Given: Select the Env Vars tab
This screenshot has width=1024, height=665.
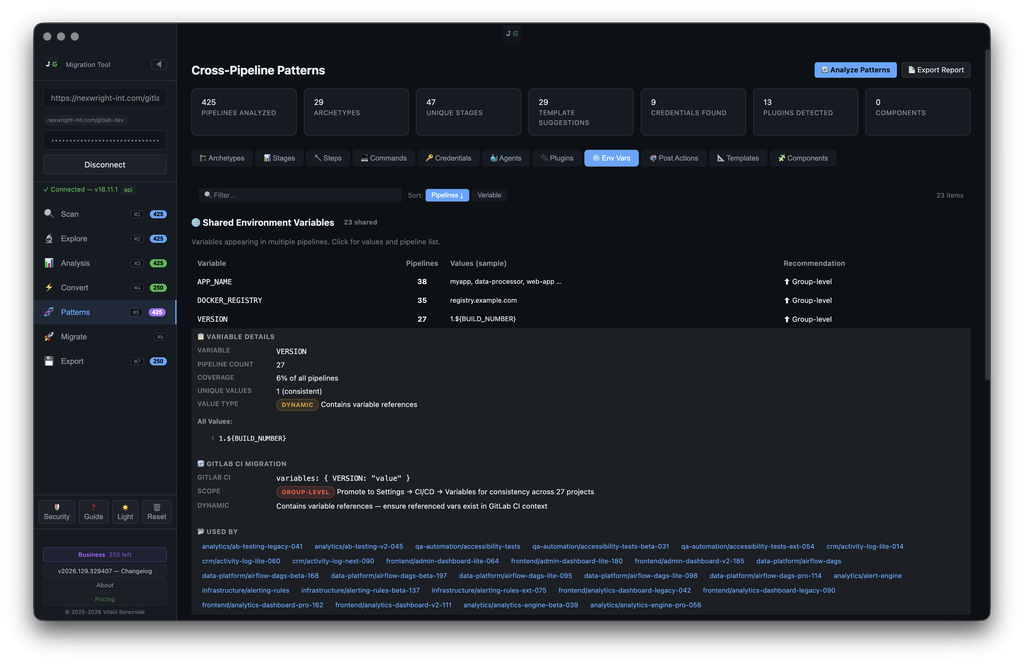Looking at the screenshot, I should coord(611,158).
